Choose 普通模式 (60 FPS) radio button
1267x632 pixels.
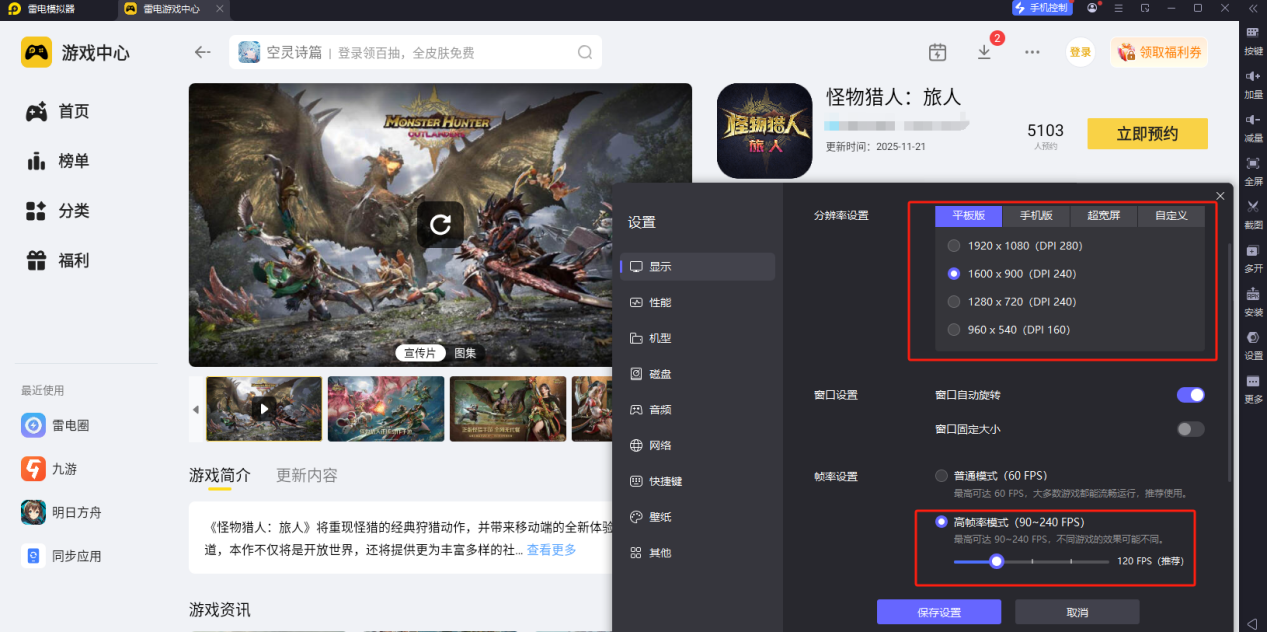[x=941, y=476]
